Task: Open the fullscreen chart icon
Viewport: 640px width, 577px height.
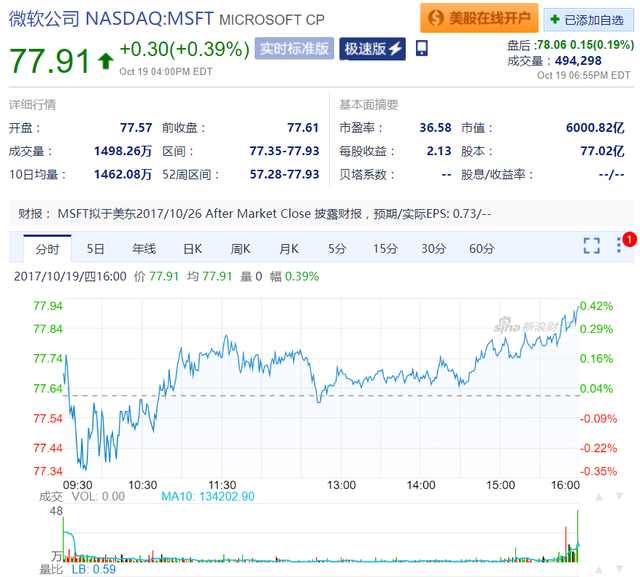Action: [591, 246]
